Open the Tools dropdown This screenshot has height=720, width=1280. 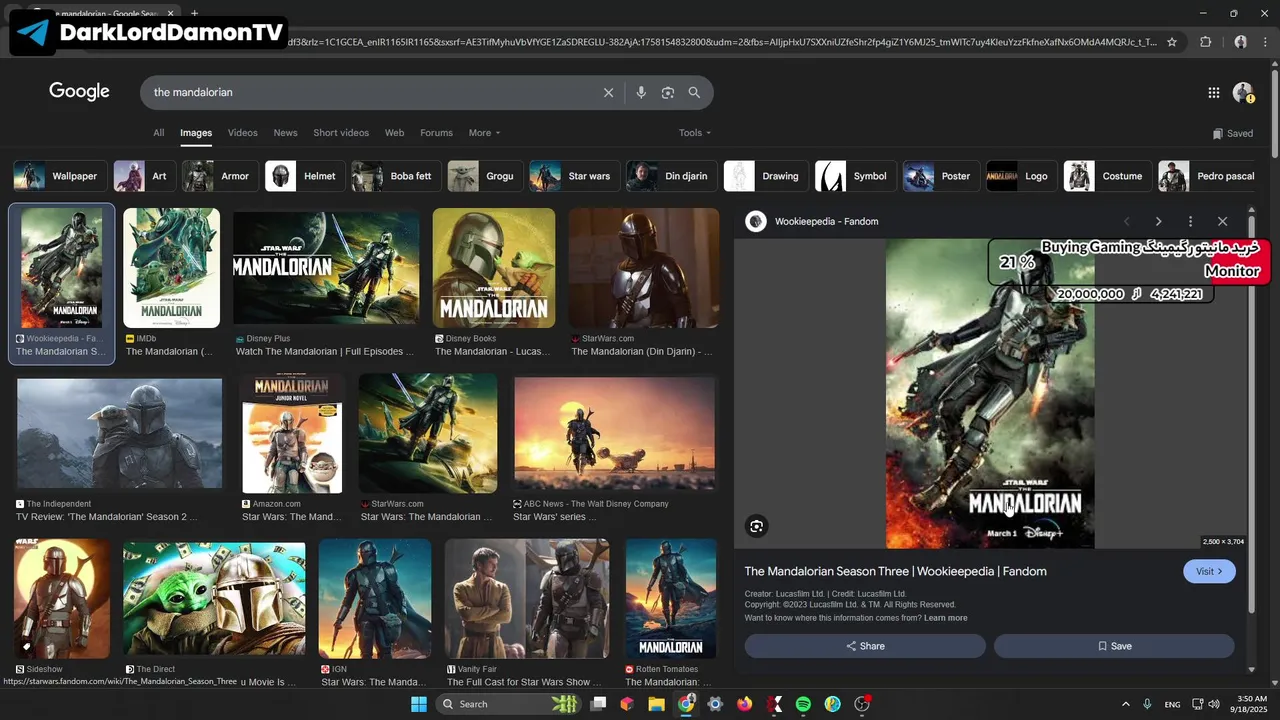coord(695,133)
